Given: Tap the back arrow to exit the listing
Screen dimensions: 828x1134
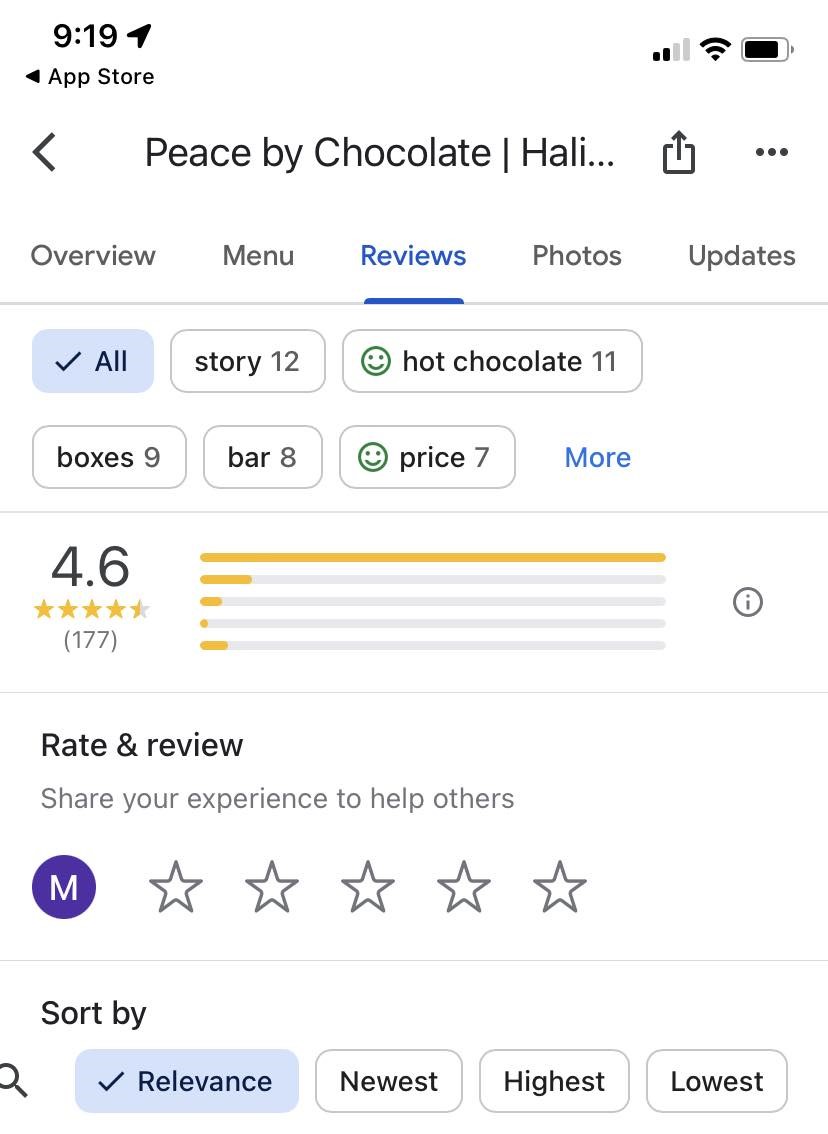Looking at the screenshot, I should point(42,152).
